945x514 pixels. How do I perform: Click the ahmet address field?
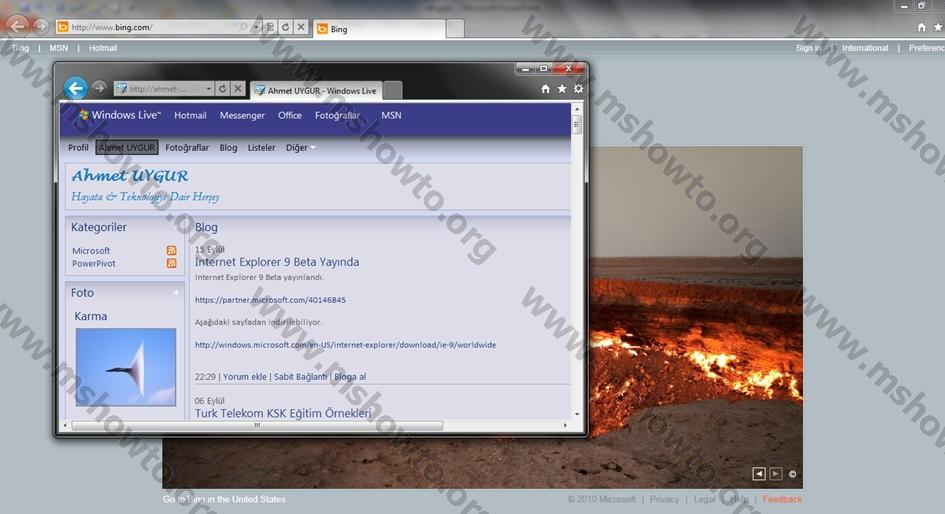tap(159, 89)
